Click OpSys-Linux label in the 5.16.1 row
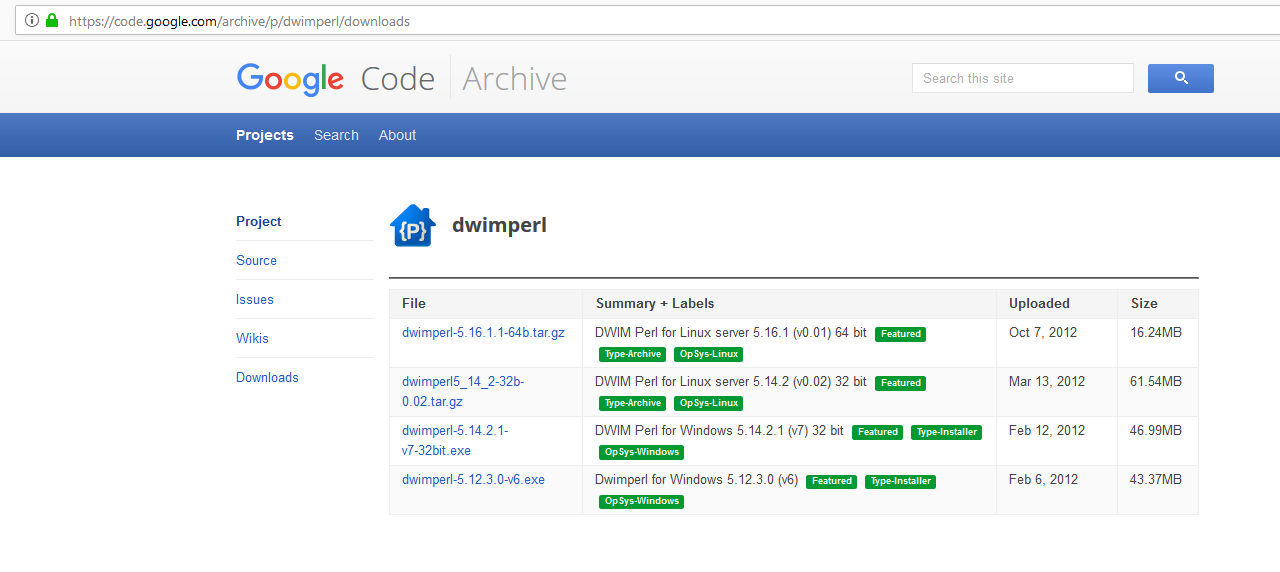 (x=708, y=354)
